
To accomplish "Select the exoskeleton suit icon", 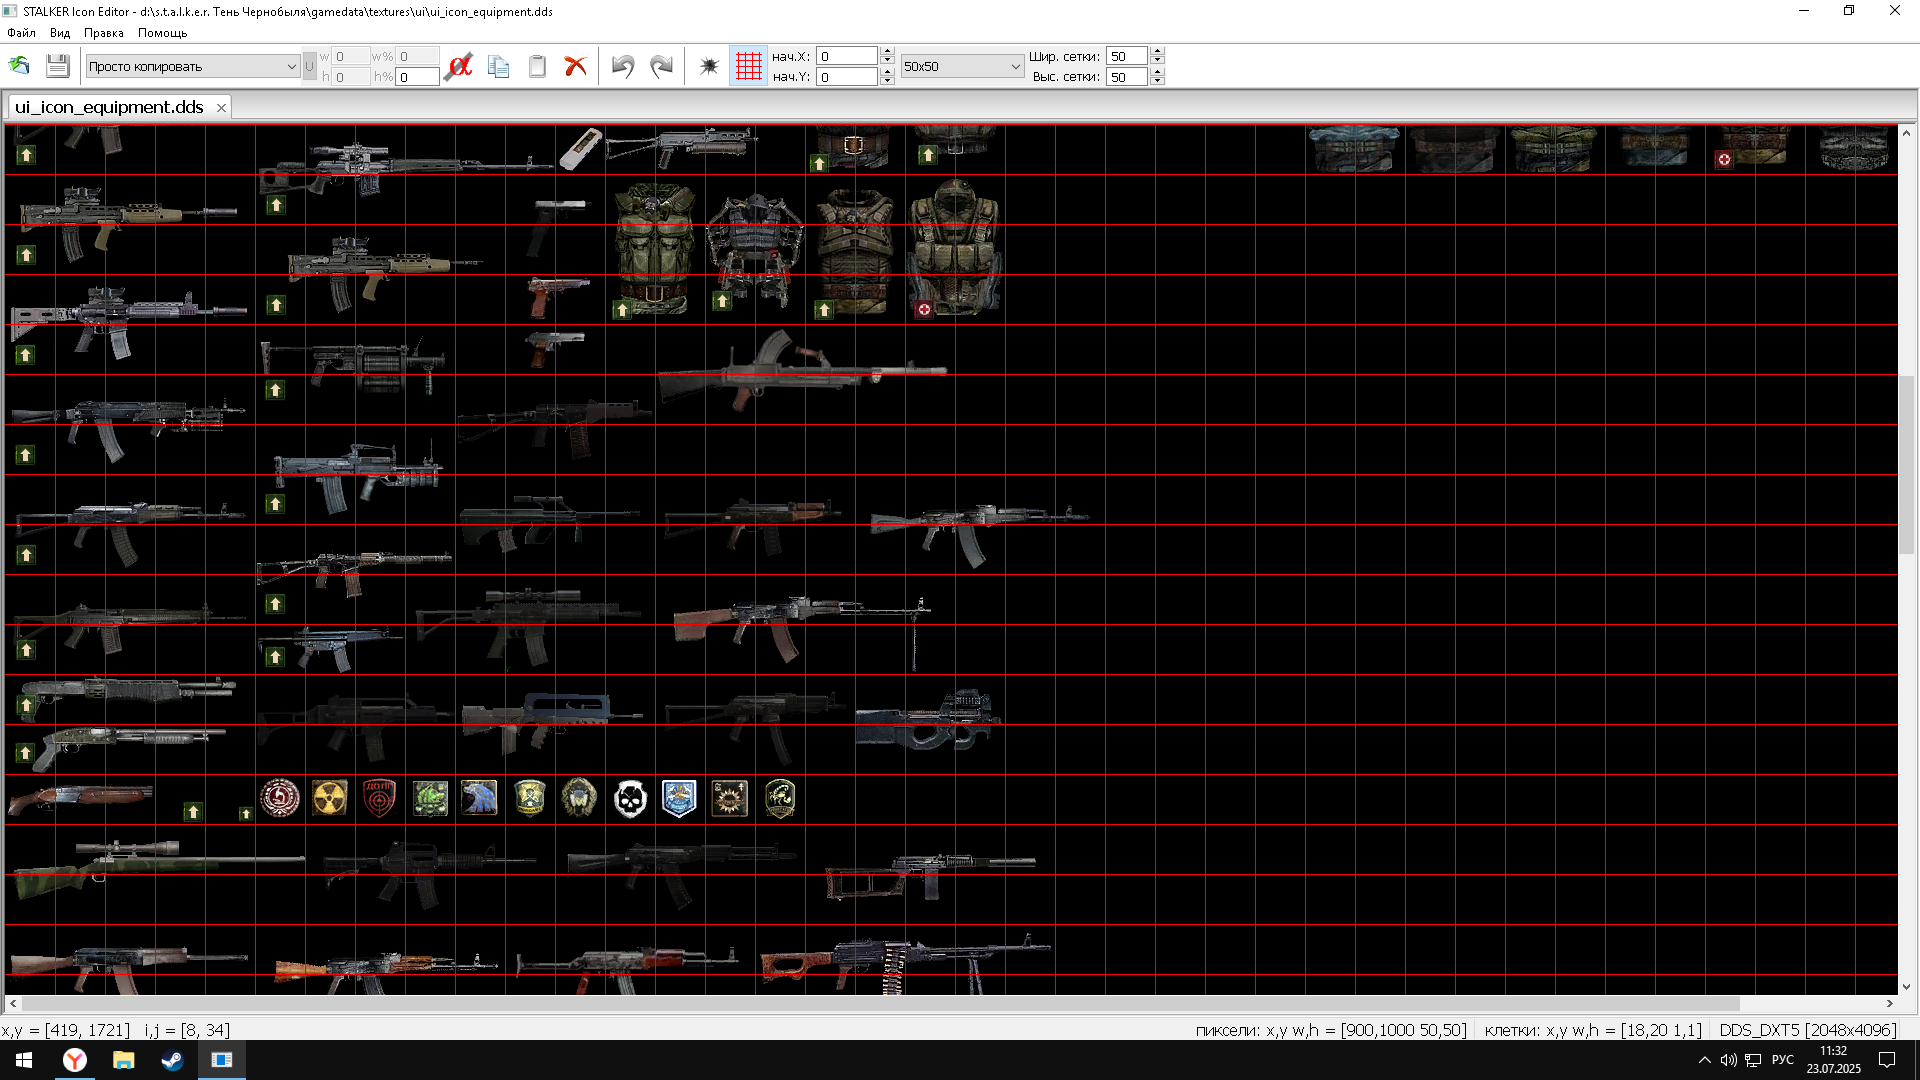I will (x=755, y=250).
